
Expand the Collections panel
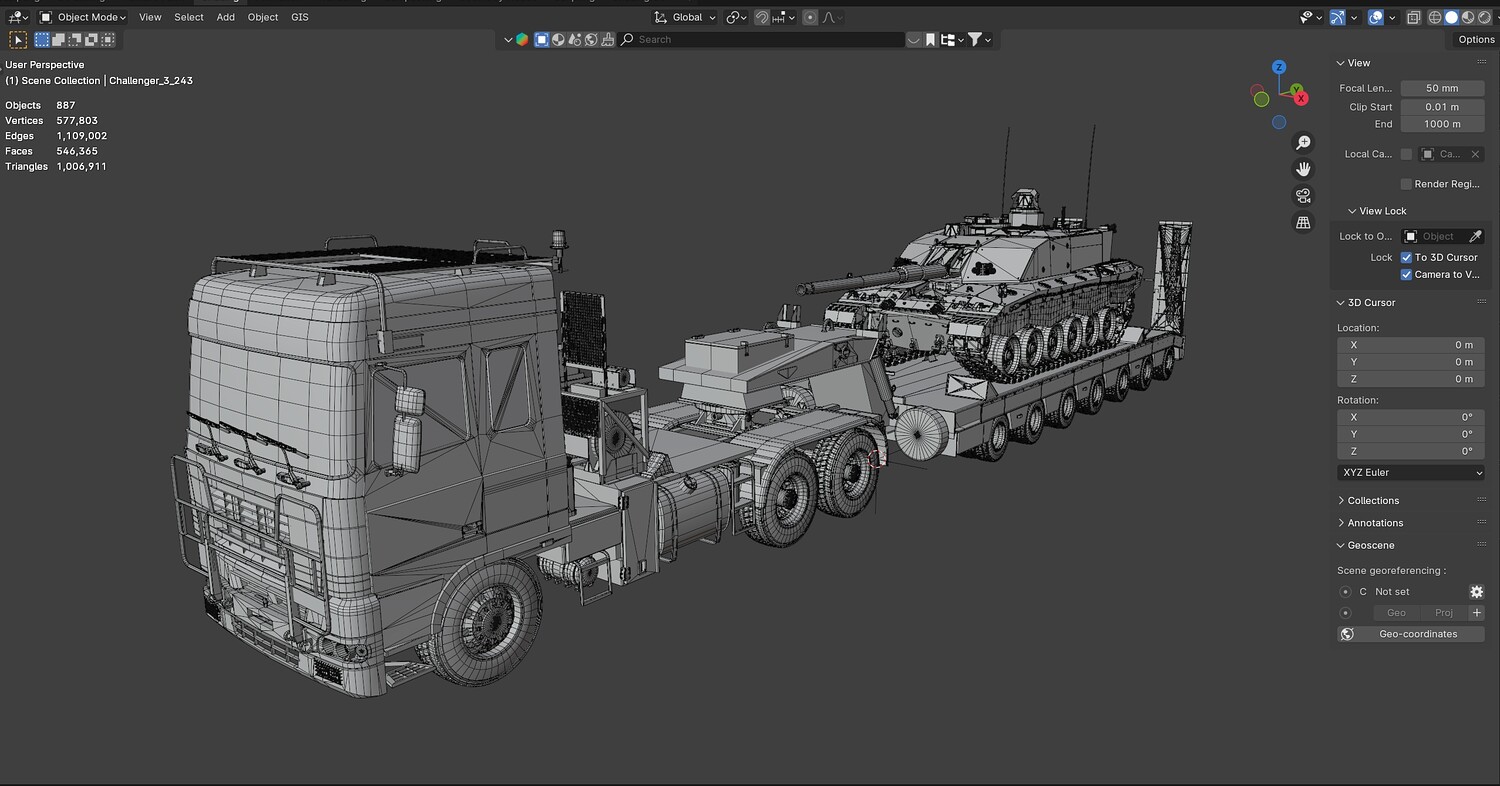[x=1368, y=500]
